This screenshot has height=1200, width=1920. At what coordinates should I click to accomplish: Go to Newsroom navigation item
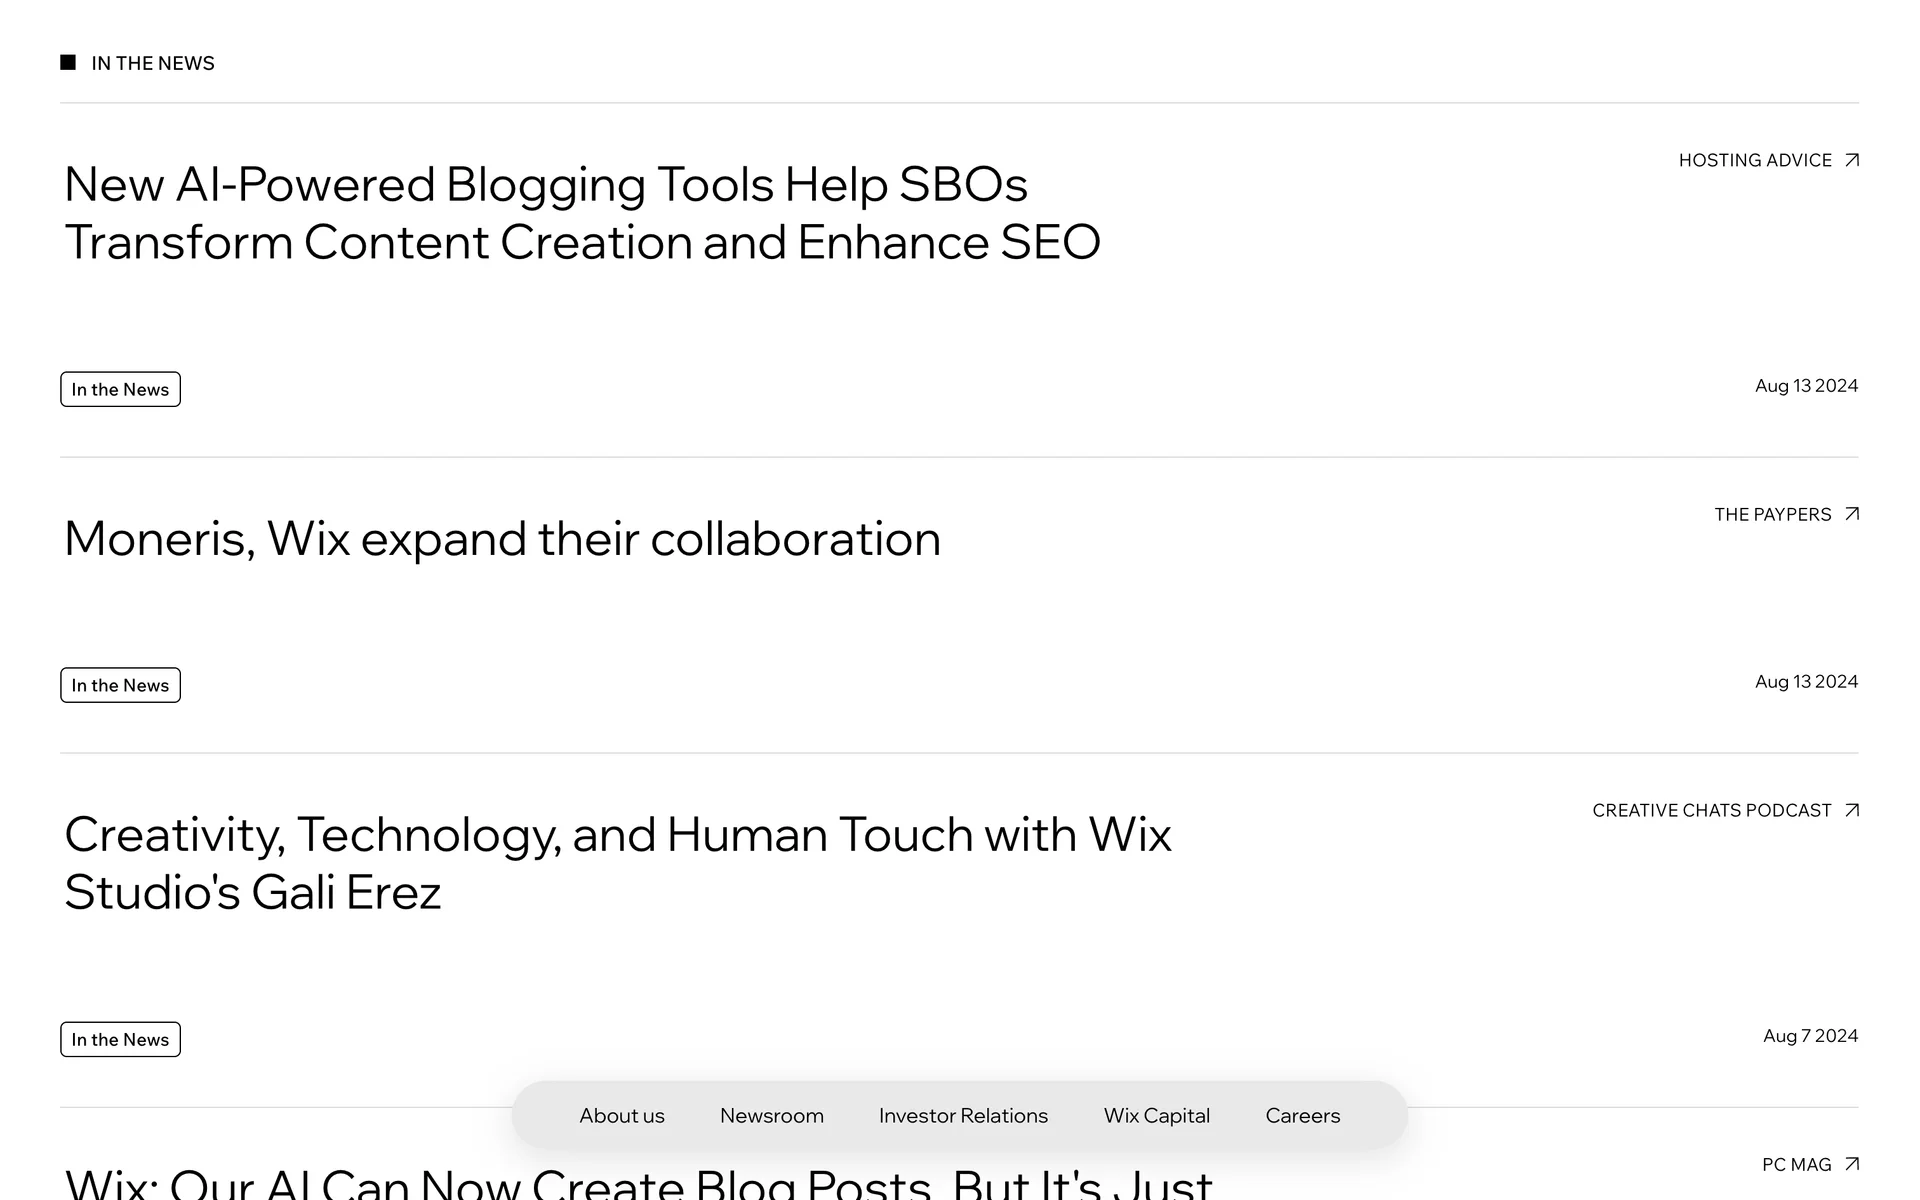click(772, 1115)
